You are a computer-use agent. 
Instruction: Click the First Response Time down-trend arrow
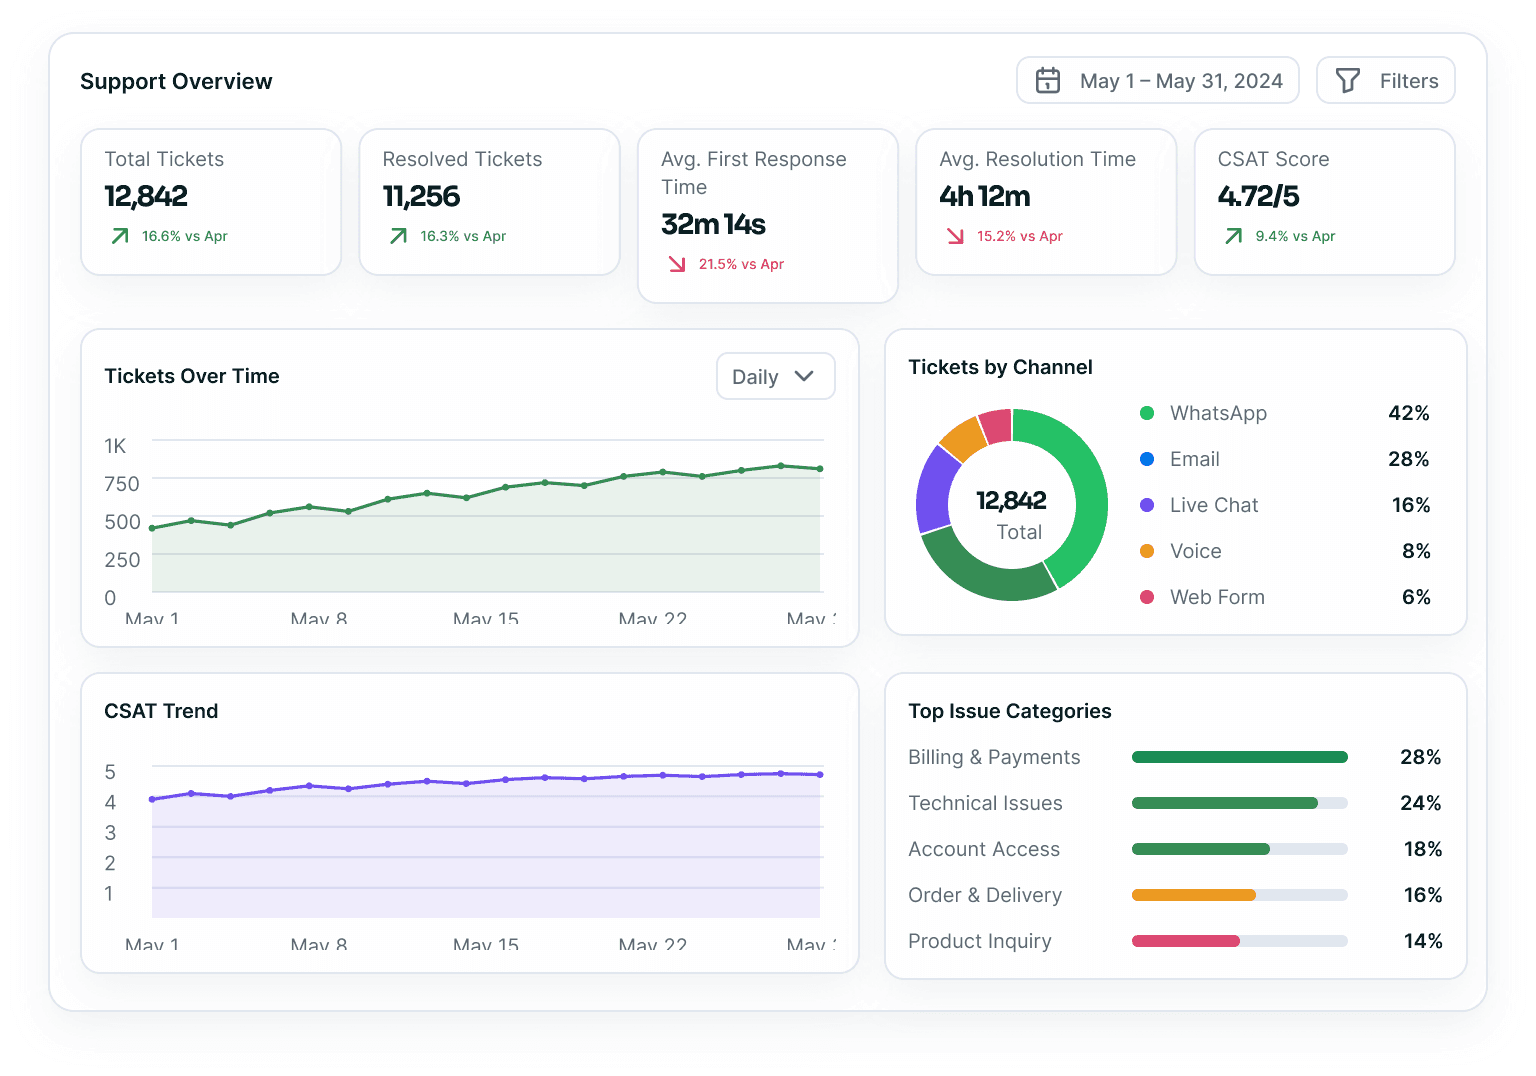(x=677, y=264)
